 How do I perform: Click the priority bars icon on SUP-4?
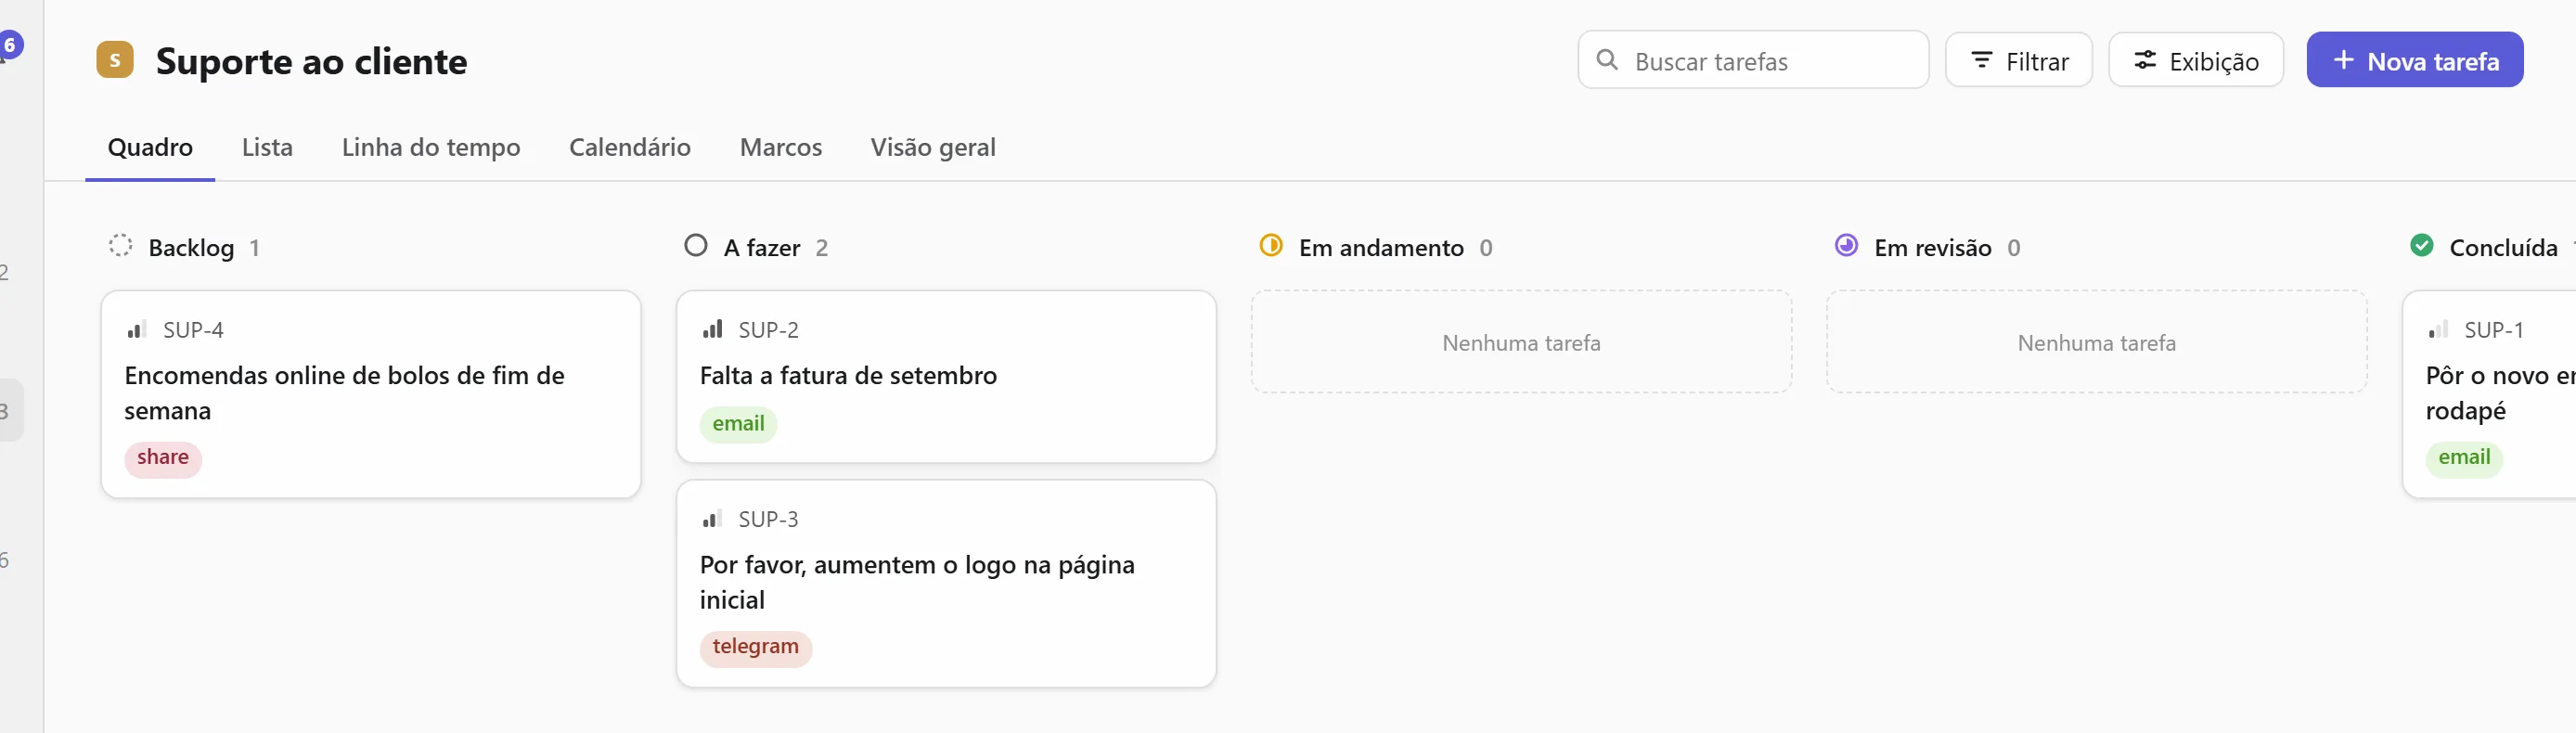tap(137, 329)
